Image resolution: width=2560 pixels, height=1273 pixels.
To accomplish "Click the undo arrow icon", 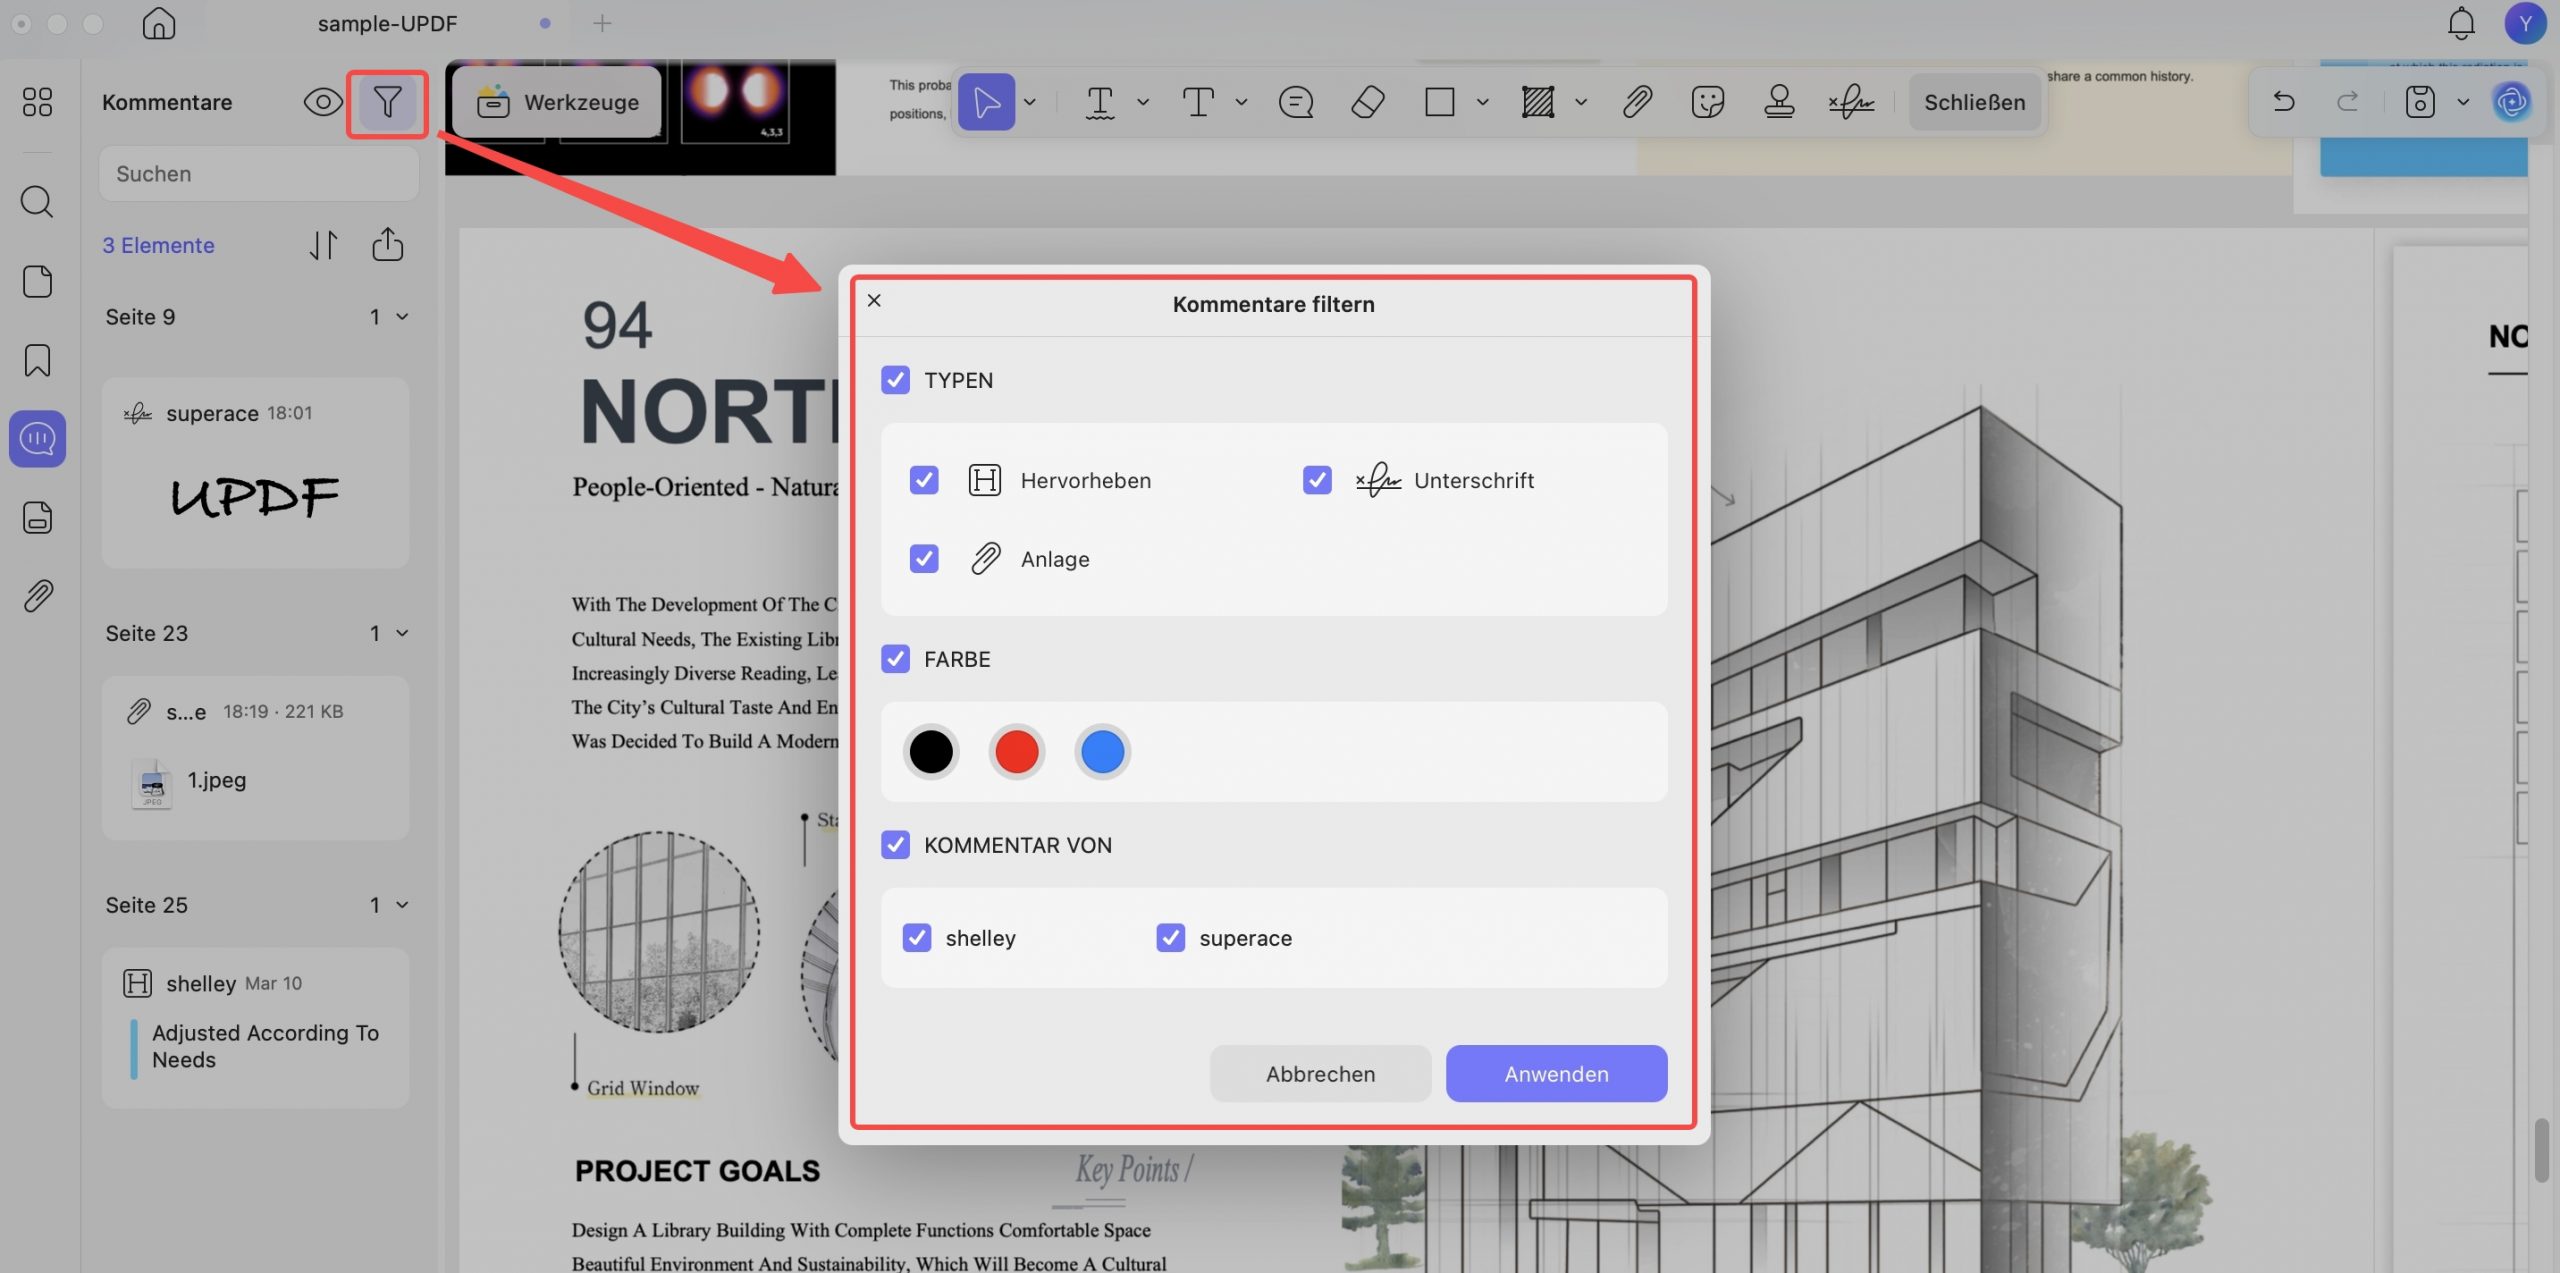I will click(2283, 101).
